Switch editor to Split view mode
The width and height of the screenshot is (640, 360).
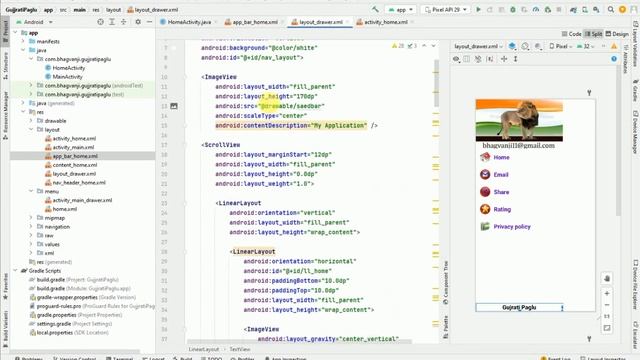(x=593, y=34)
